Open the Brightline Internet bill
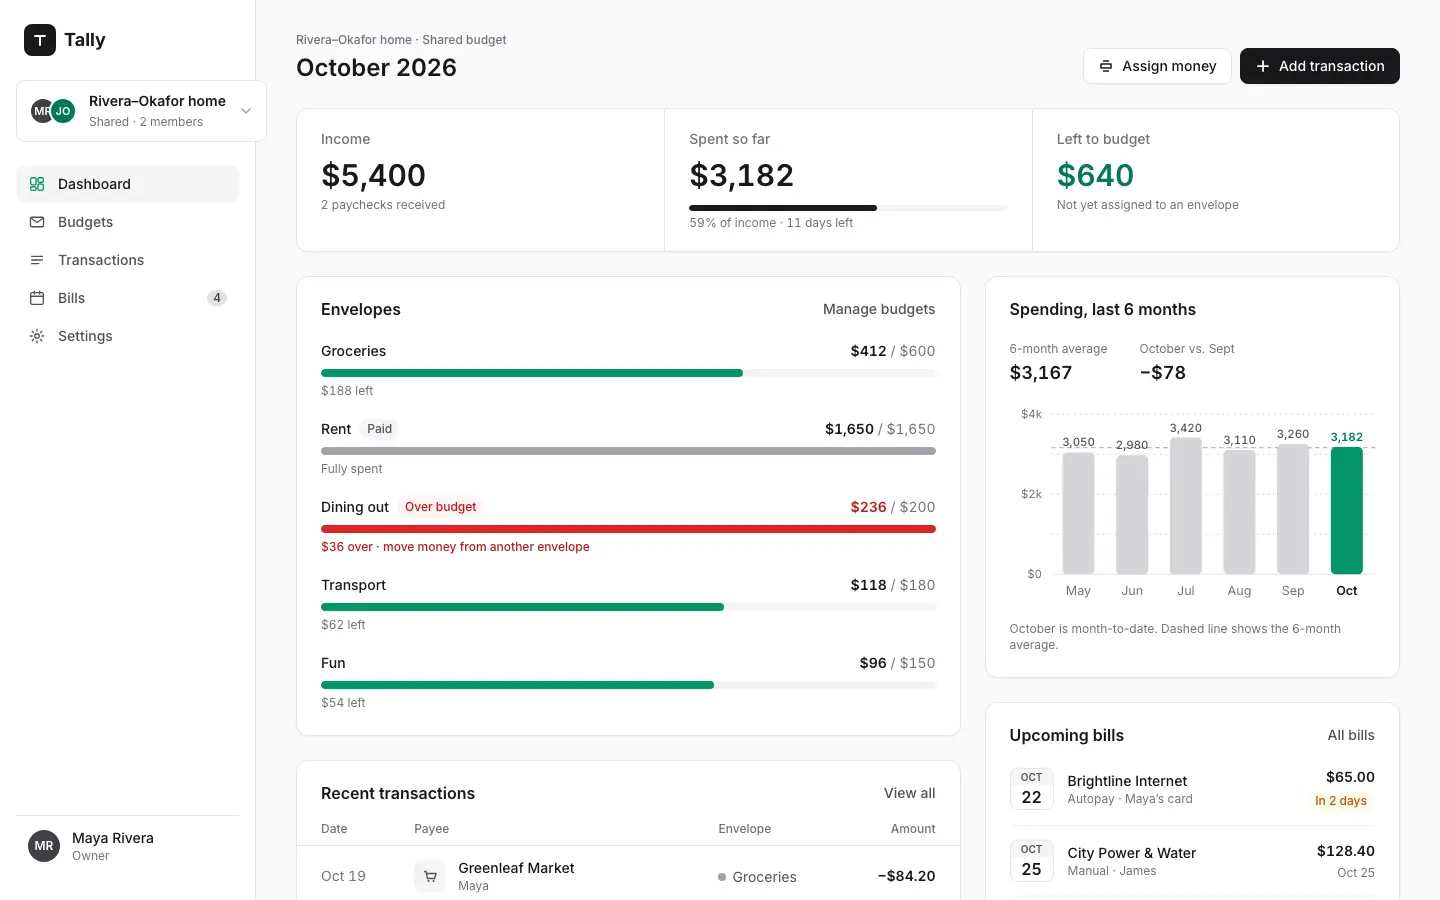 point(1192,789)
